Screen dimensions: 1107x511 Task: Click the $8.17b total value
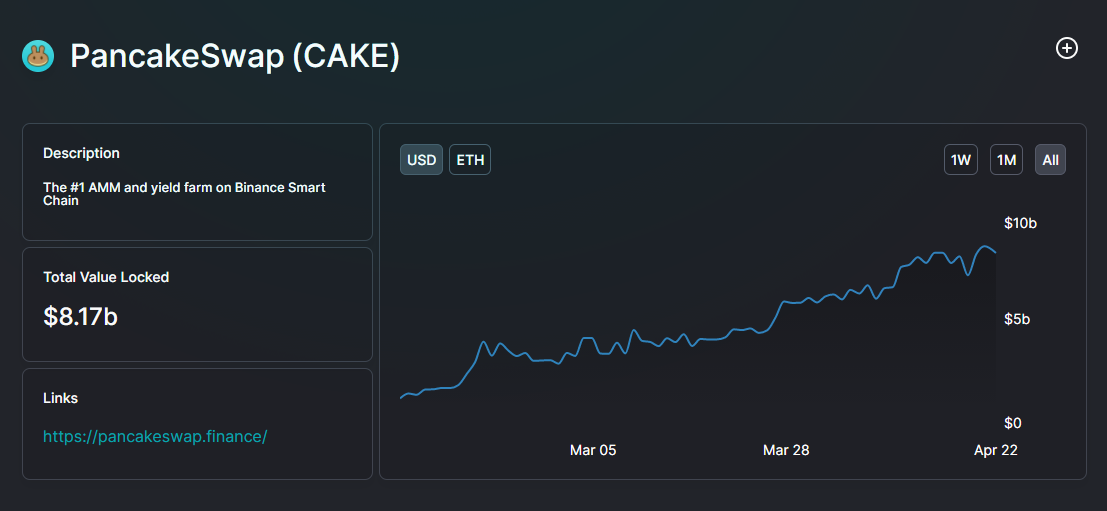pos(80,317)
